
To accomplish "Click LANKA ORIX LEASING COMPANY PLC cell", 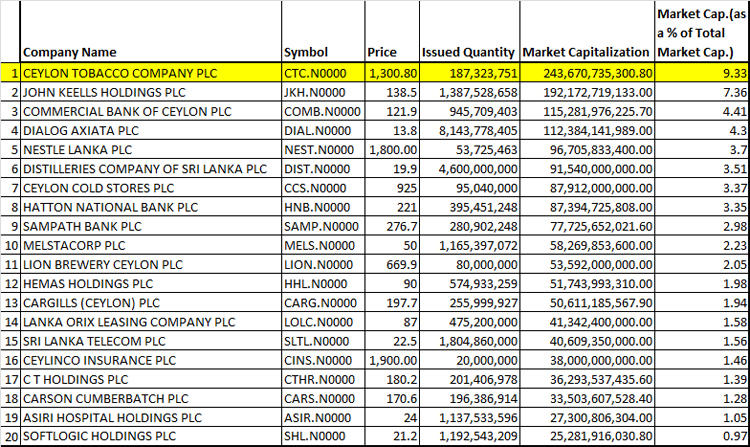I will pos(151,322).
